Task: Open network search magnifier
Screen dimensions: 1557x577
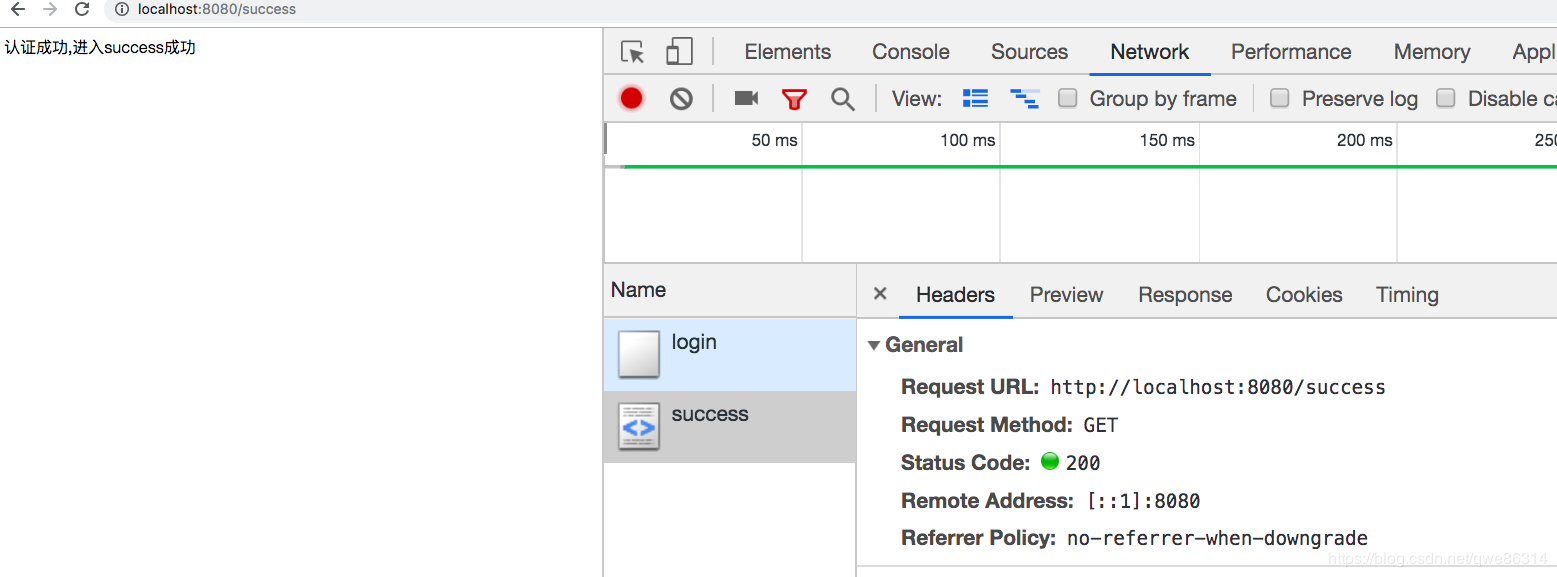Action: [x=843, y=98]
